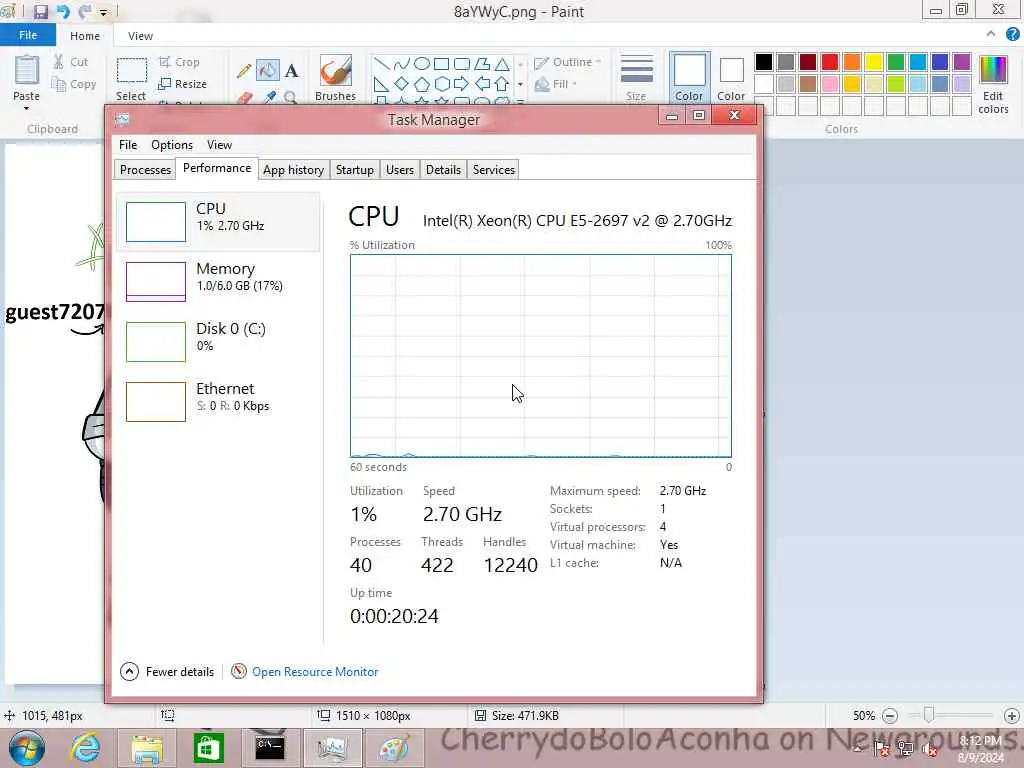Select the Oval shape in Shapes gallery
This screenshot has width=1024, height=768.
pyautogui.click(x=422, y=63)
